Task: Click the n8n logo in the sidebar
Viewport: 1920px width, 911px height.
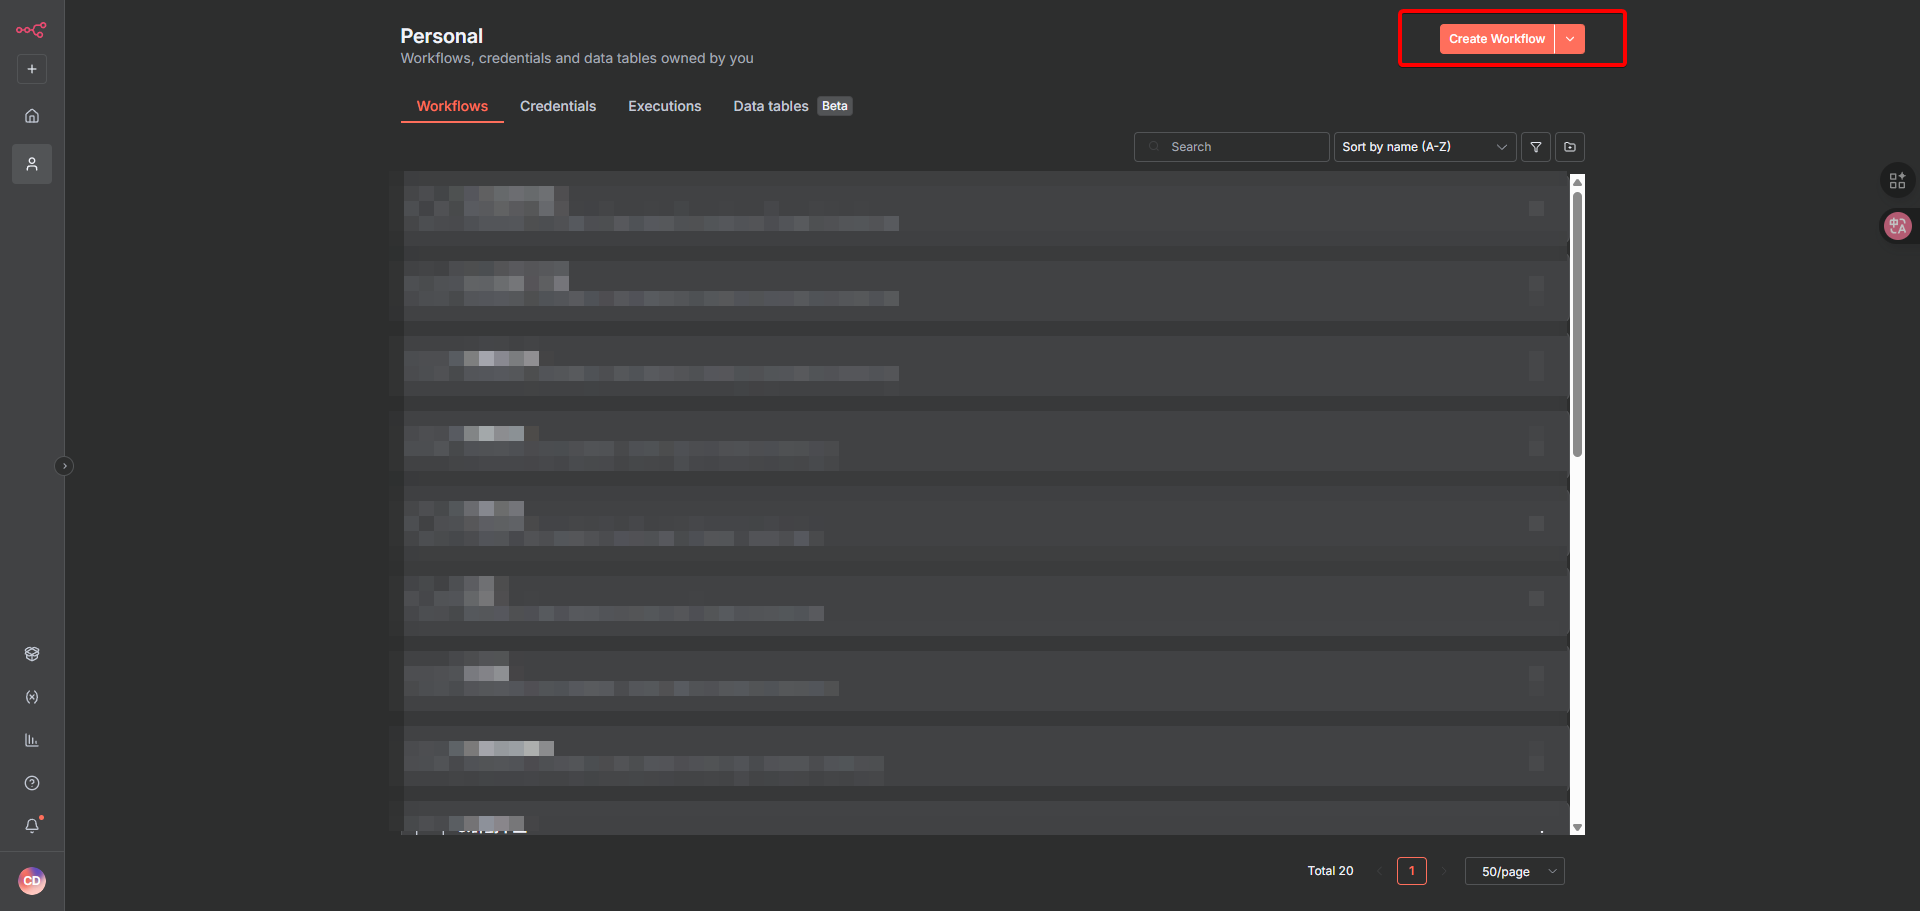Action: [x=31, y=30]
